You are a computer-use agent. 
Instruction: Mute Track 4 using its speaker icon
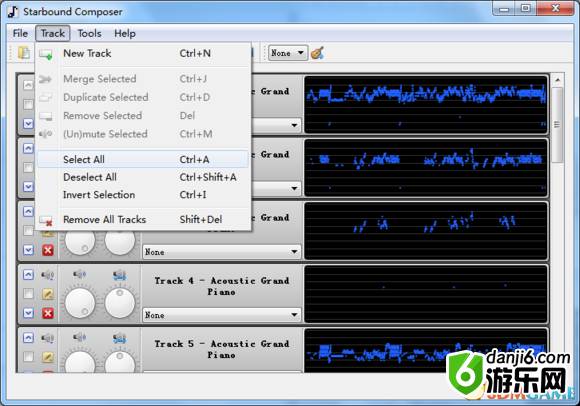tap(48, 275)
